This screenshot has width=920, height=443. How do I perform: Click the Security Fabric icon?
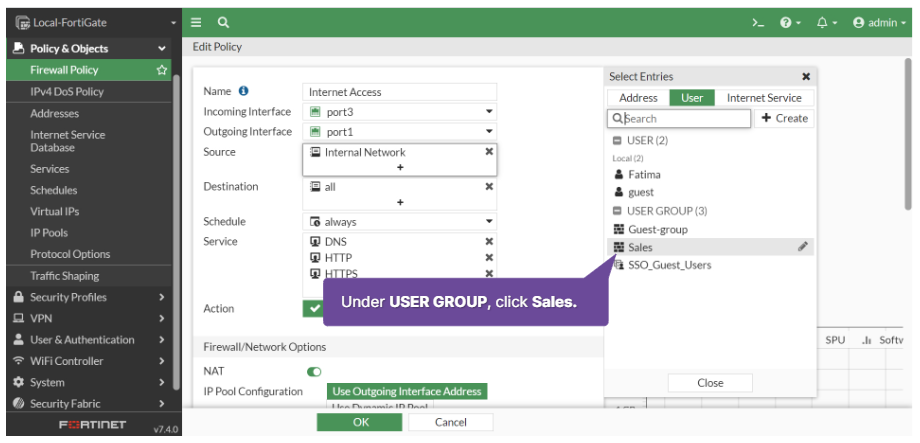pos(19,404)
